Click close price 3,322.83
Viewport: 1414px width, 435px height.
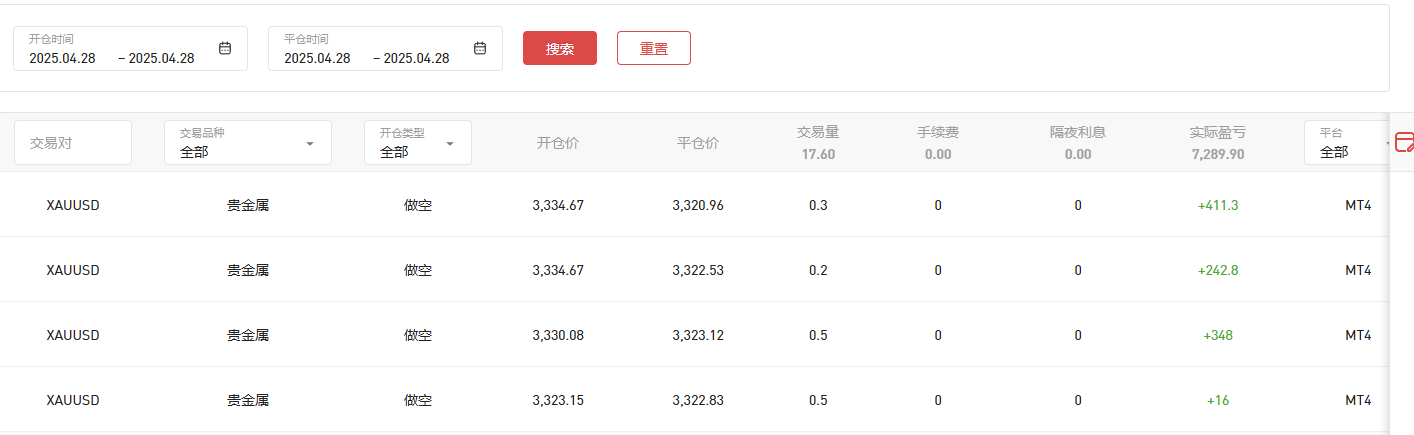point(698,400)
